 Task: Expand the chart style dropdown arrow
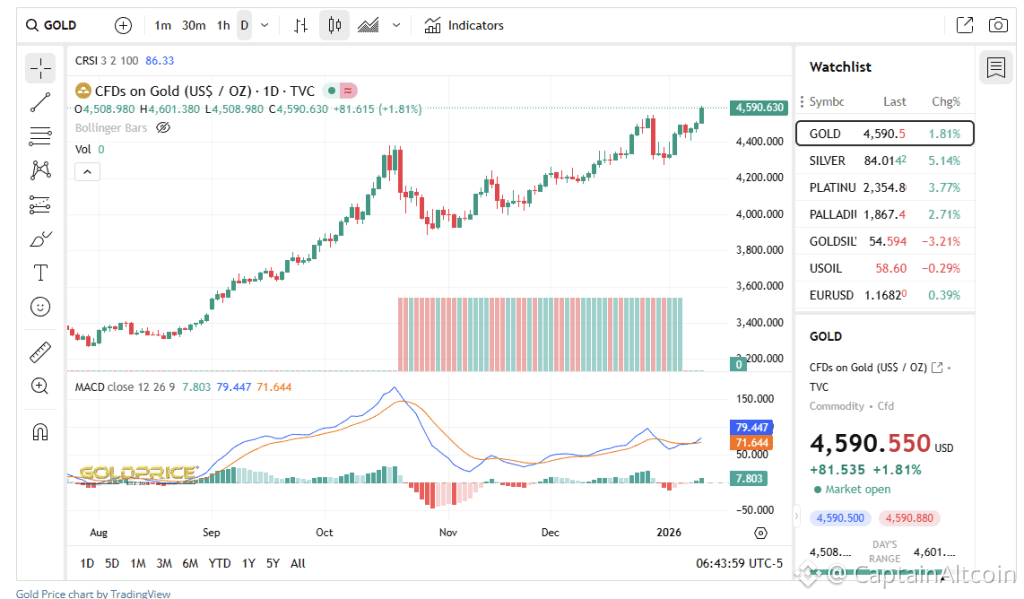pyautogui.click(x=397, y=25)
